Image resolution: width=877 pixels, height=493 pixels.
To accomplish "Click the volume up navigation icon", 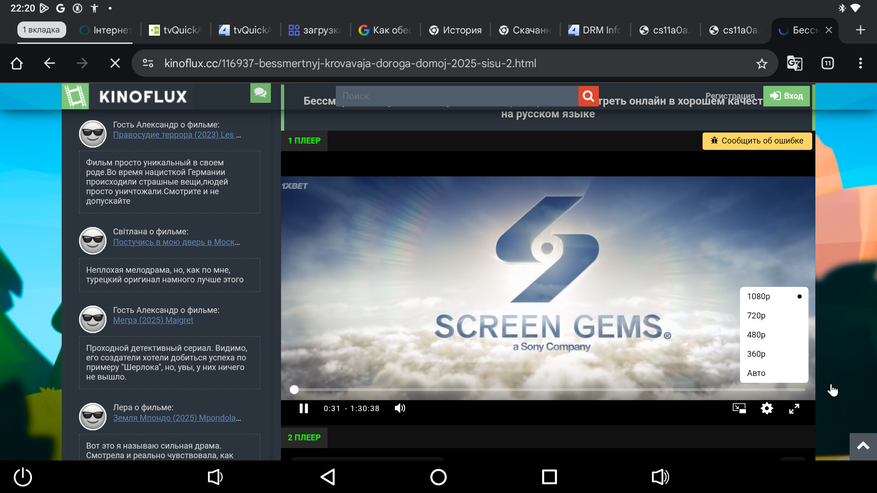I will coord(660,477).
